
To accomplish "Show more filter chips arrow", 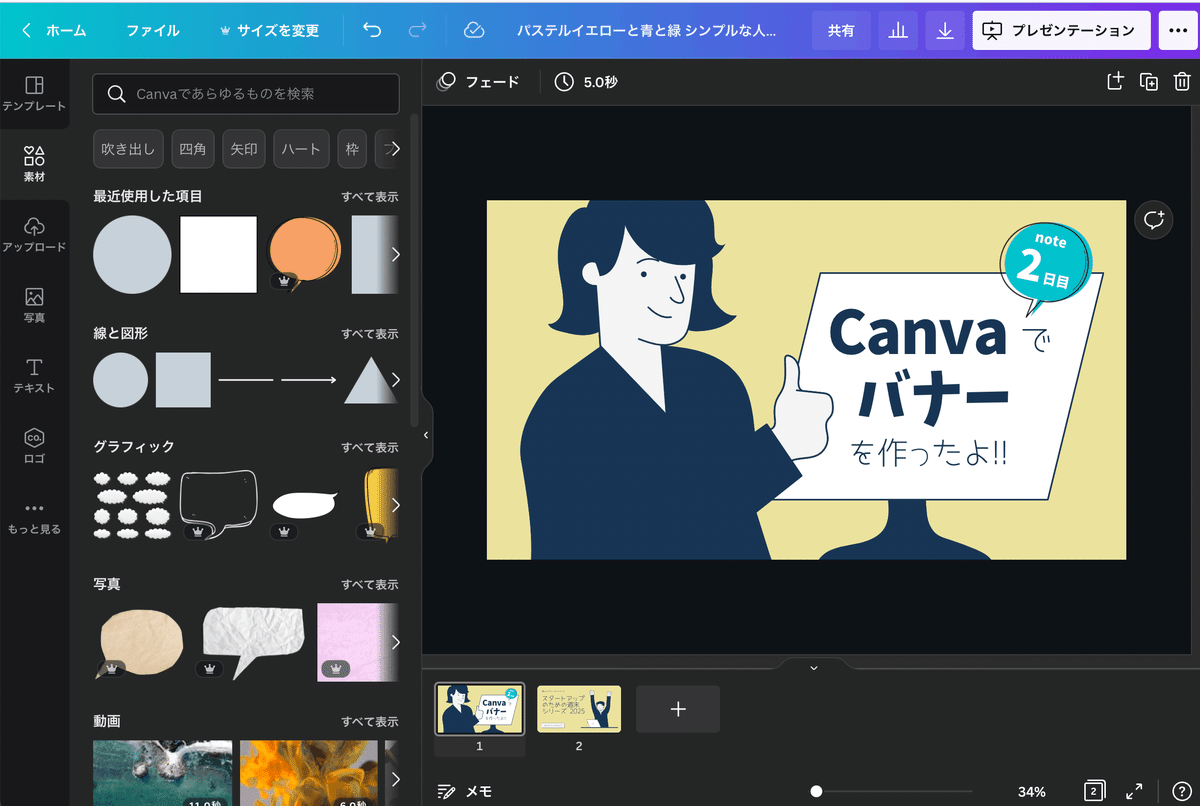I will [x=395, y=149].
